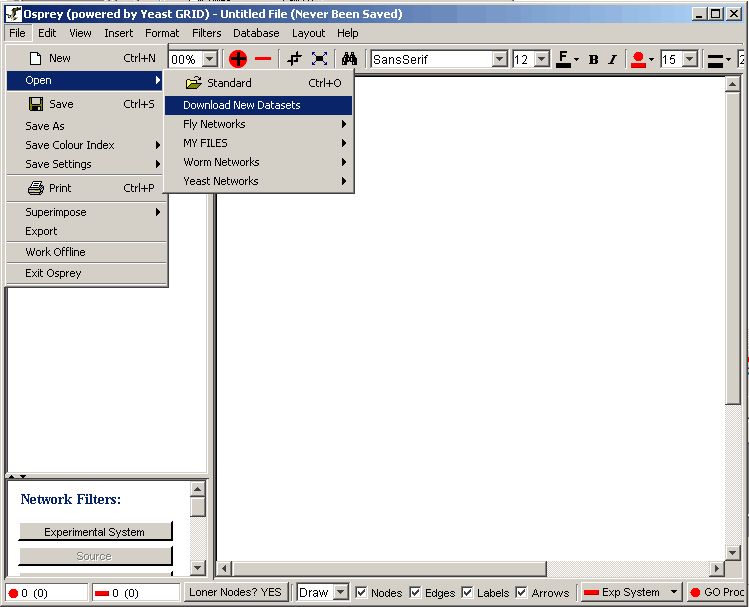Click the binoculars find icon
This screenshot has height=607, width=749.
coord(349,60)
